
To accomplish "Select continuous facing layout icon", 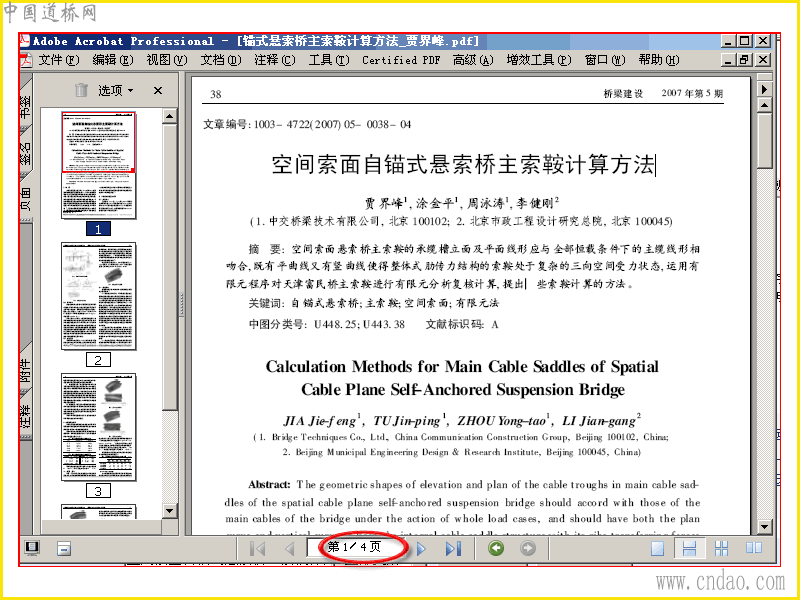I will coord(721,548).
